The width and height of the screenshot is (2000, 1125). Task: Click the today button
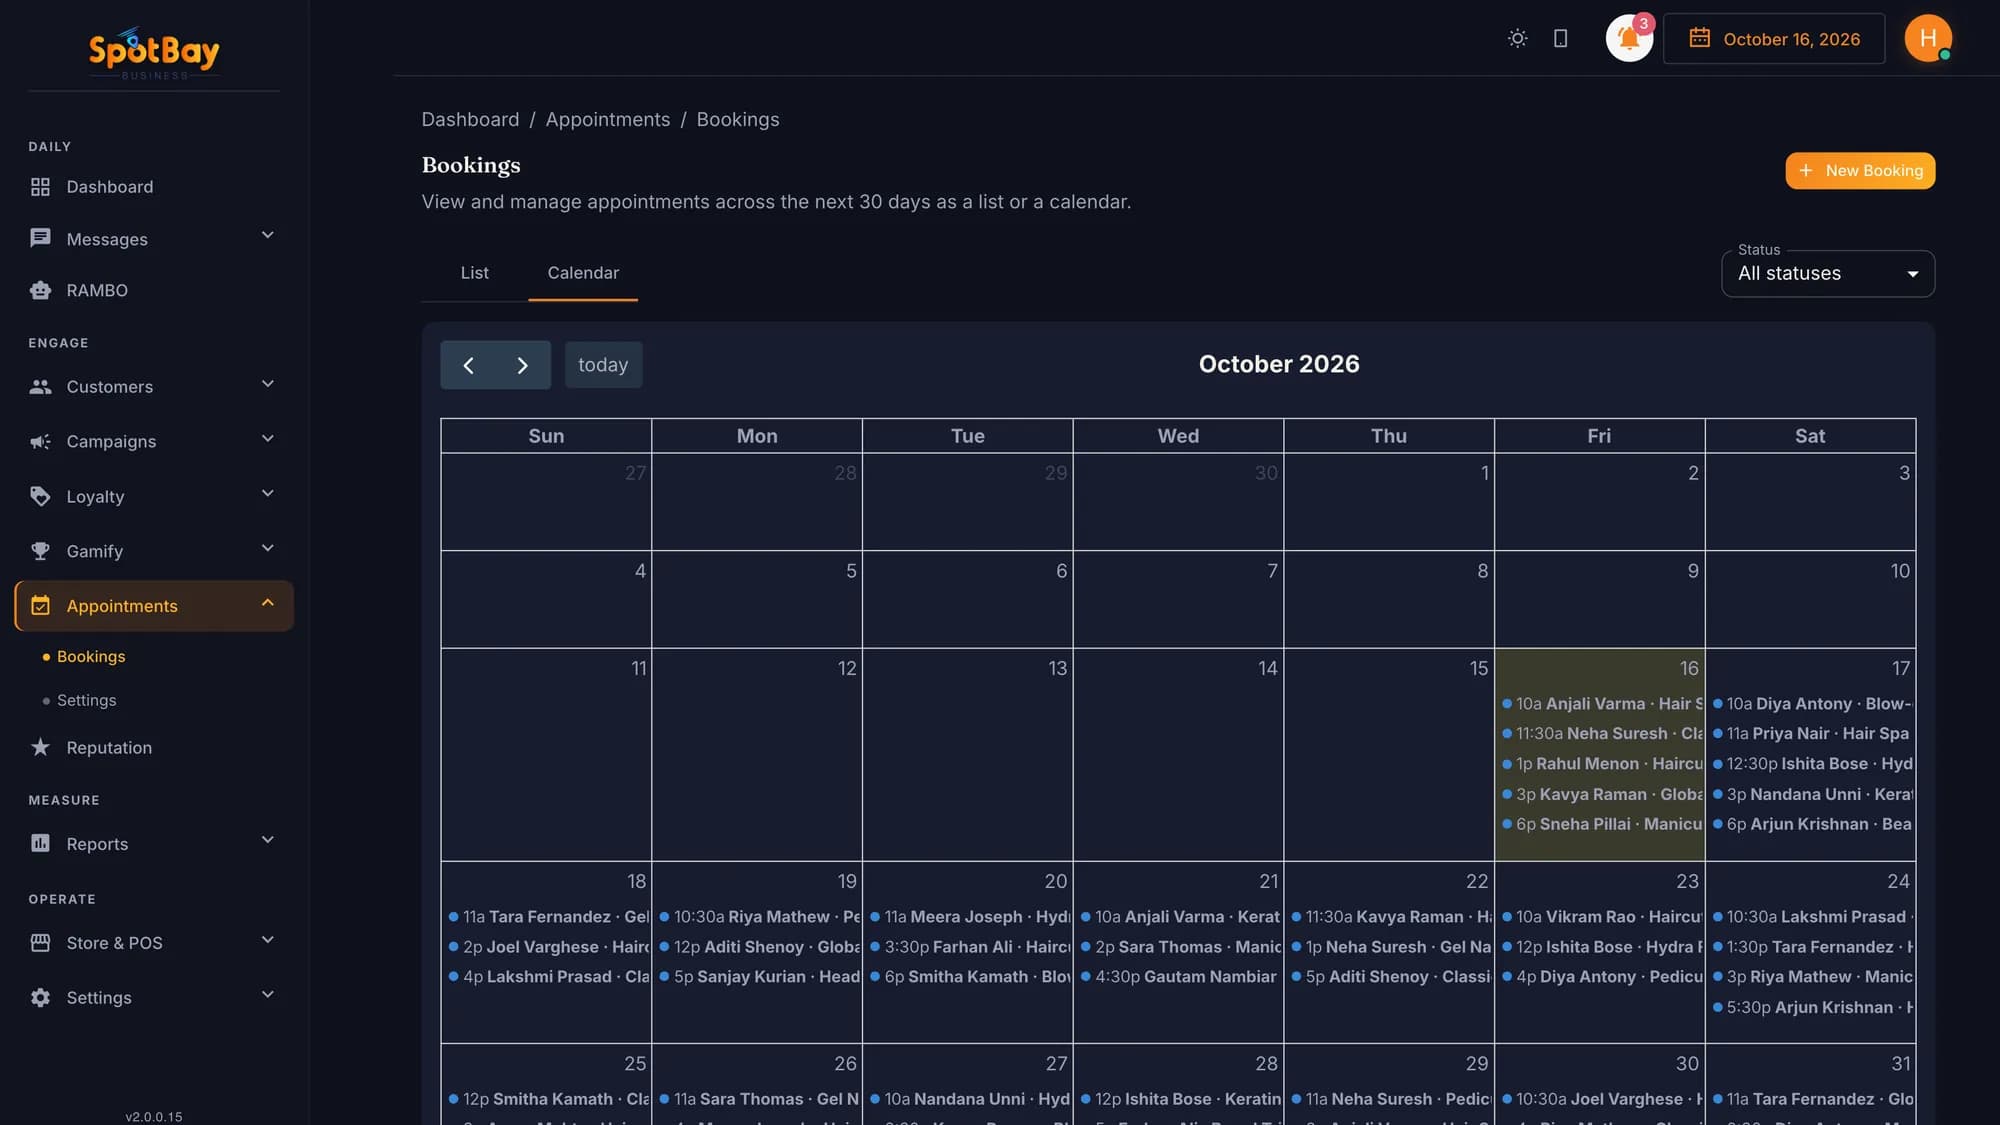603,365
